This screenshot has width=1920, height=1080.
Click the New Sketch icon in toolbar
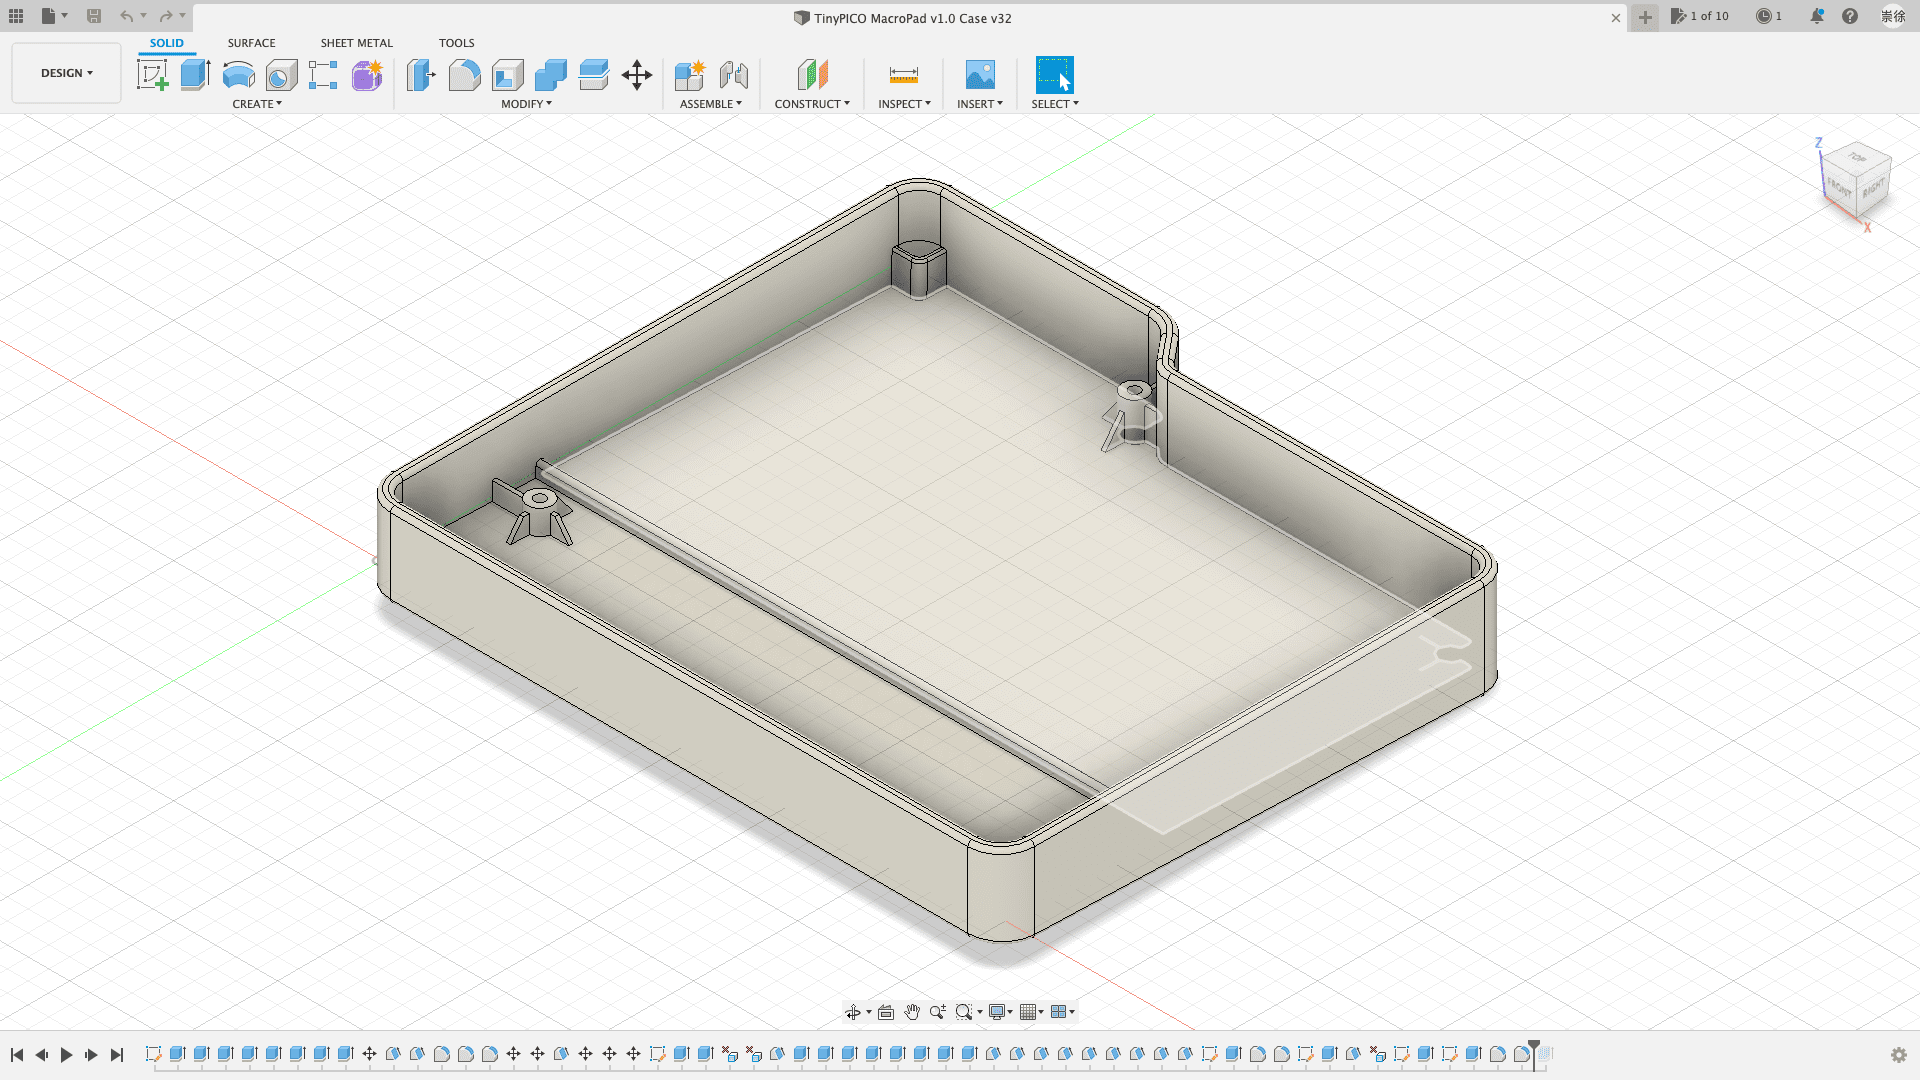(x=153, y=74)
